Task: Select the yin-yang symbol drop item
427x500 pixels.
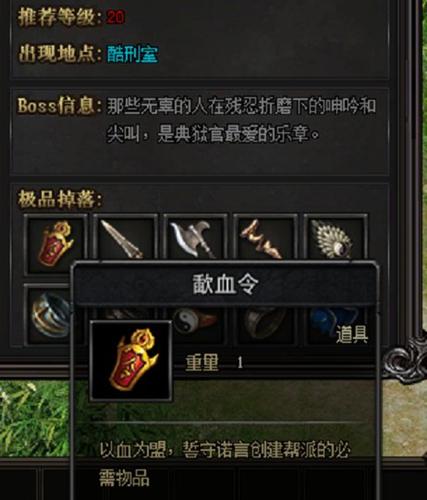Action: click(195, 322)
